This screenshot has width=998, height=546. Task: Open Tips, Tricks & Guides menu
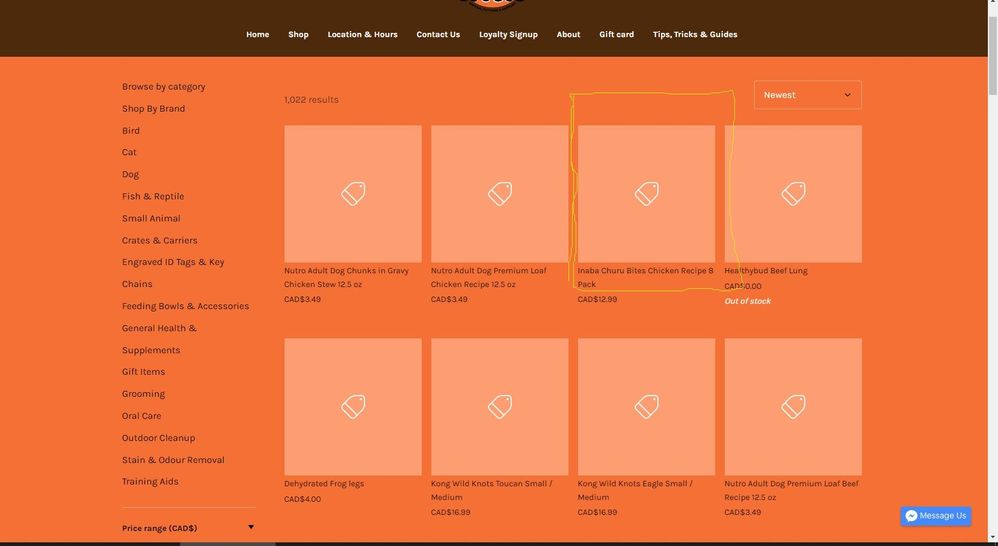pos(695,34)
